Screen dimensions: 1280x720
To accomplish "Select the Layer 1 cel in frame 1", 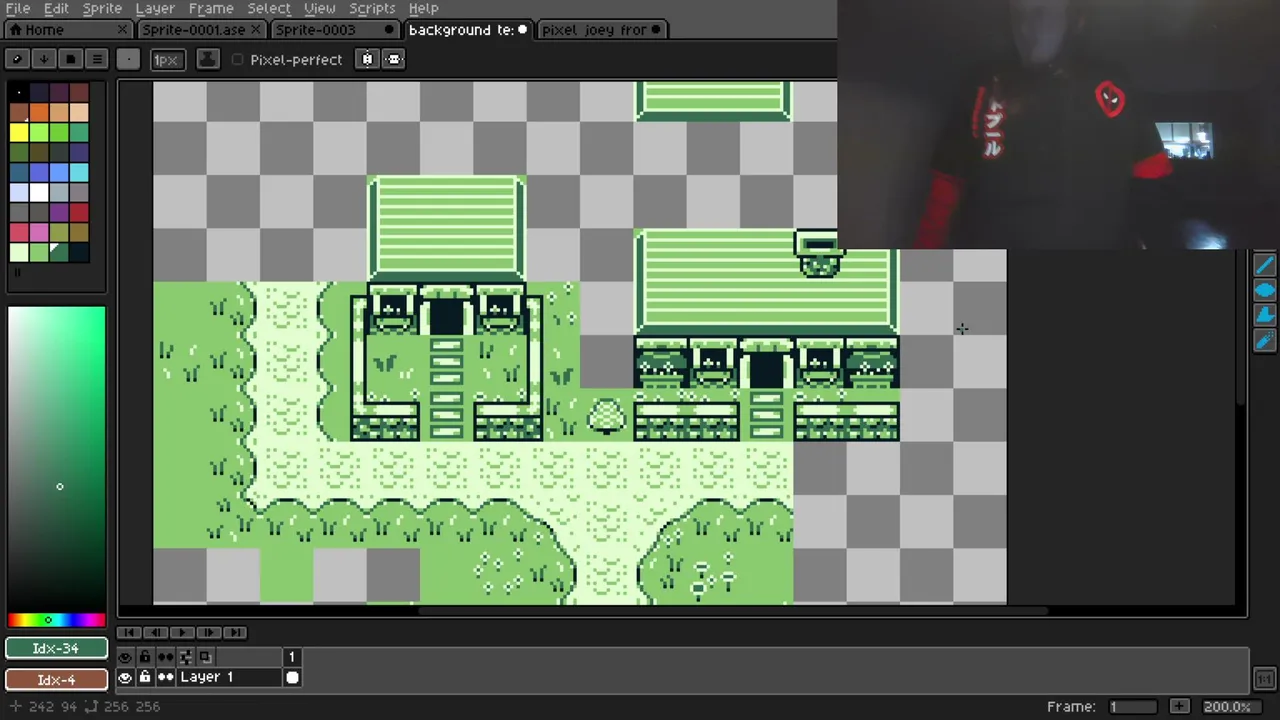I will click(x=292, y=677).
